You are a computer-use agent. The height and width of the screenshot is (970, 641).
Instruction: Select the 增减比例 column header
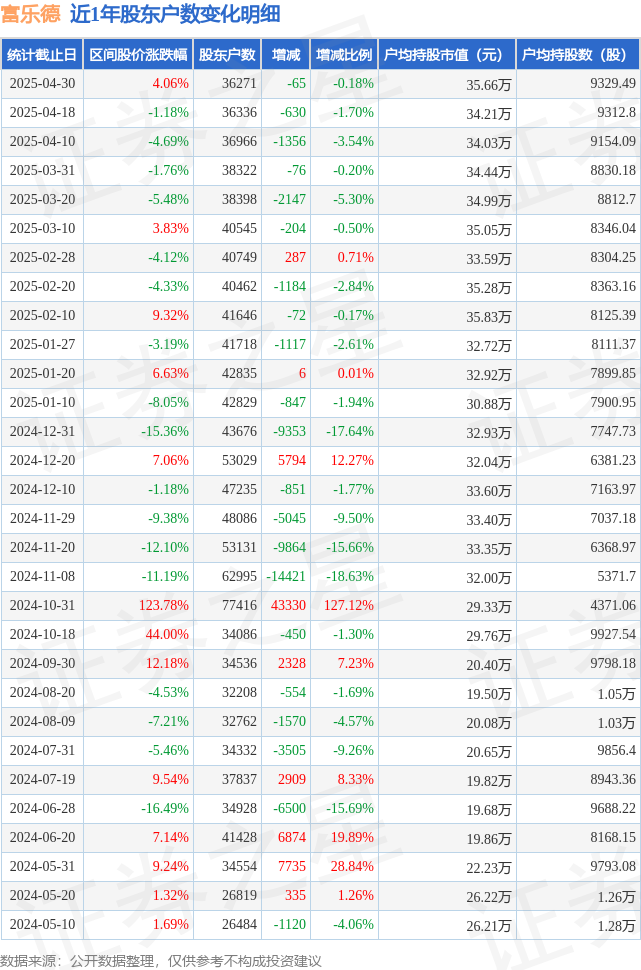344,55
